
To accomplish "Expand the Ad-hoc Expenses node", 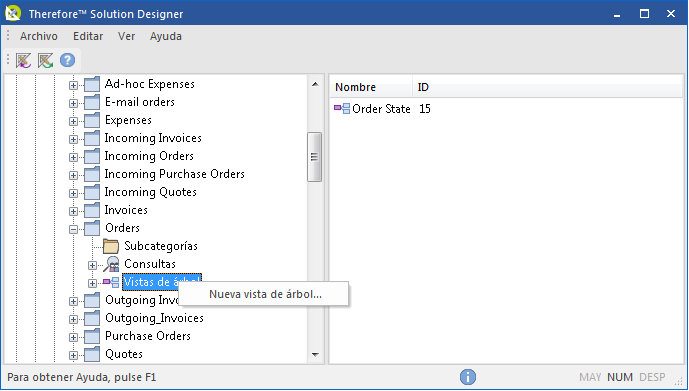I will click(73, 85).
